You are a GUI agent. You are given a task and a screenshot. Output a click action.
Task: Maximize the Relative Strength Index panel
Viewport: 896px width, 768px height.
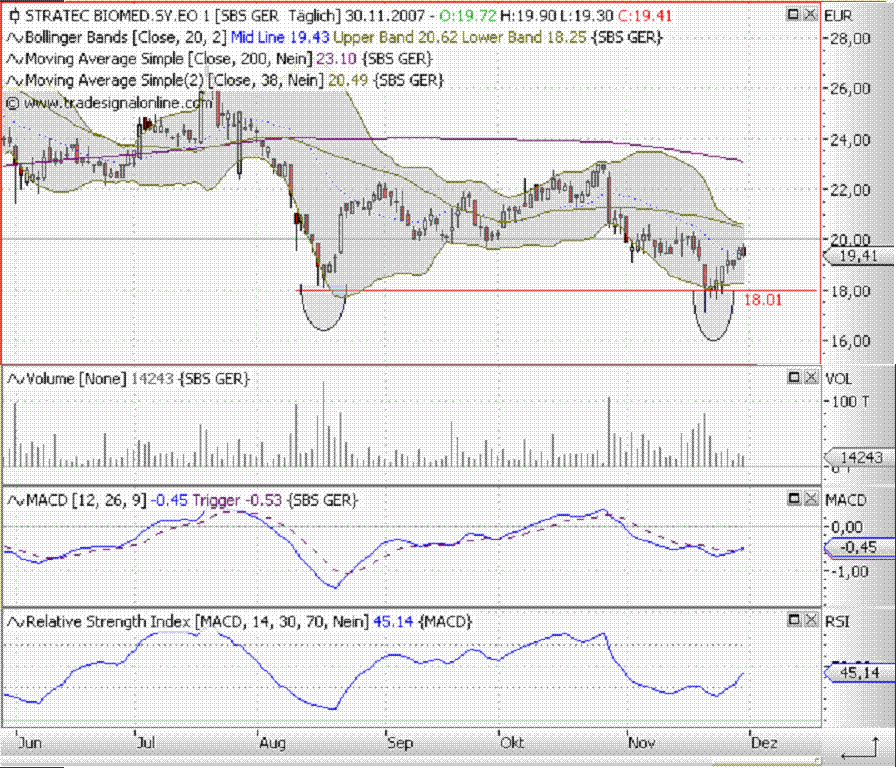point(794,620)
